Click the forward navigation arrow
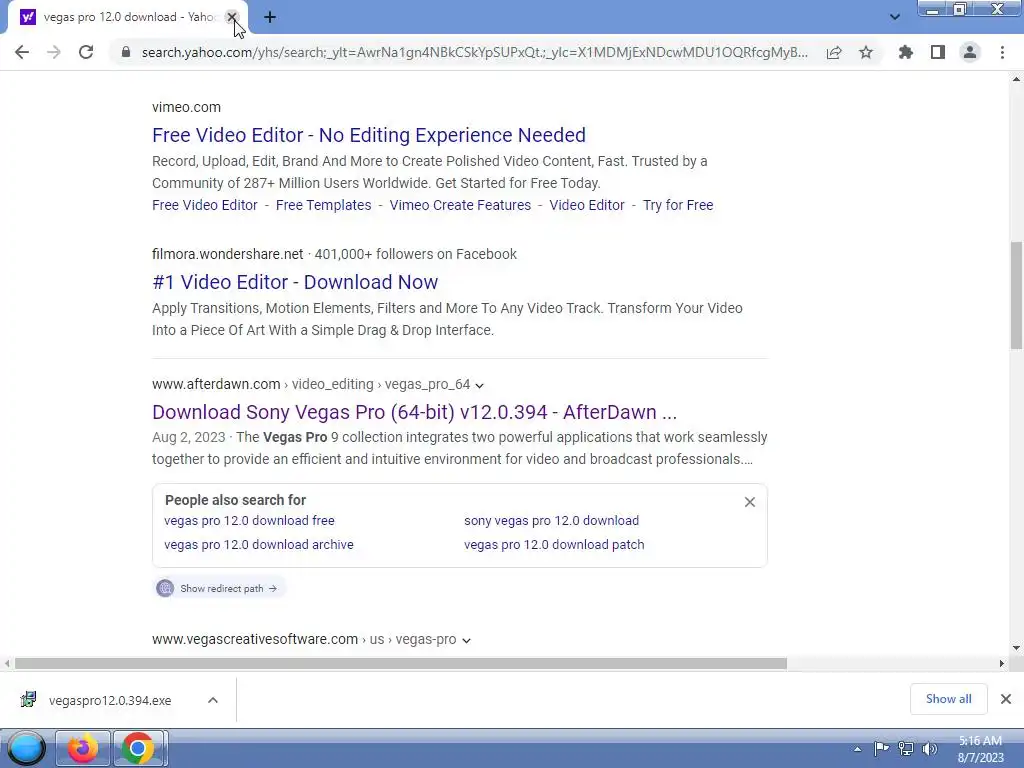Viewport: 1024px width, 768px height. pos(54,52)
